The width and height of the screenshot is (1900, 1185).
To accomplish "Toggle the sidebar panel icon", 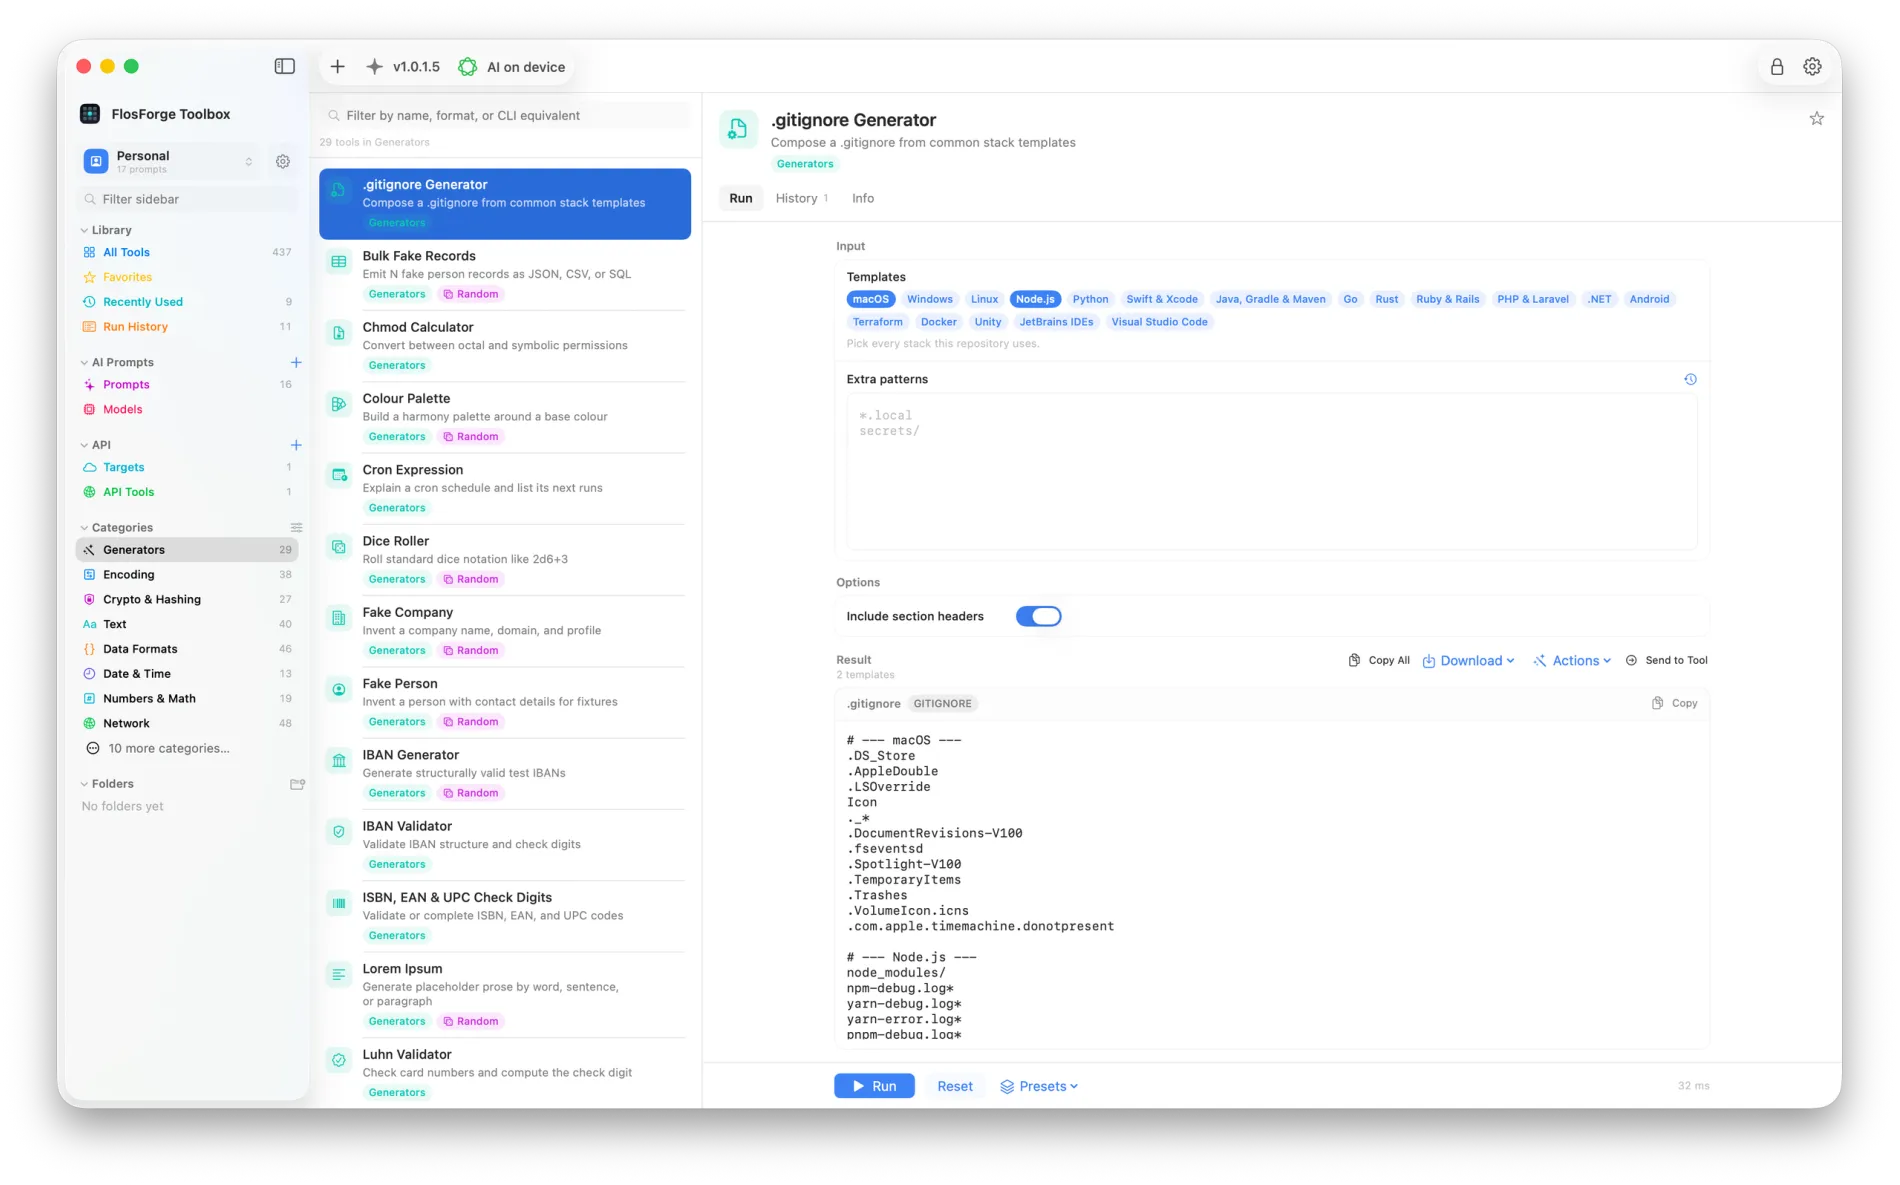I will point(285,66).
